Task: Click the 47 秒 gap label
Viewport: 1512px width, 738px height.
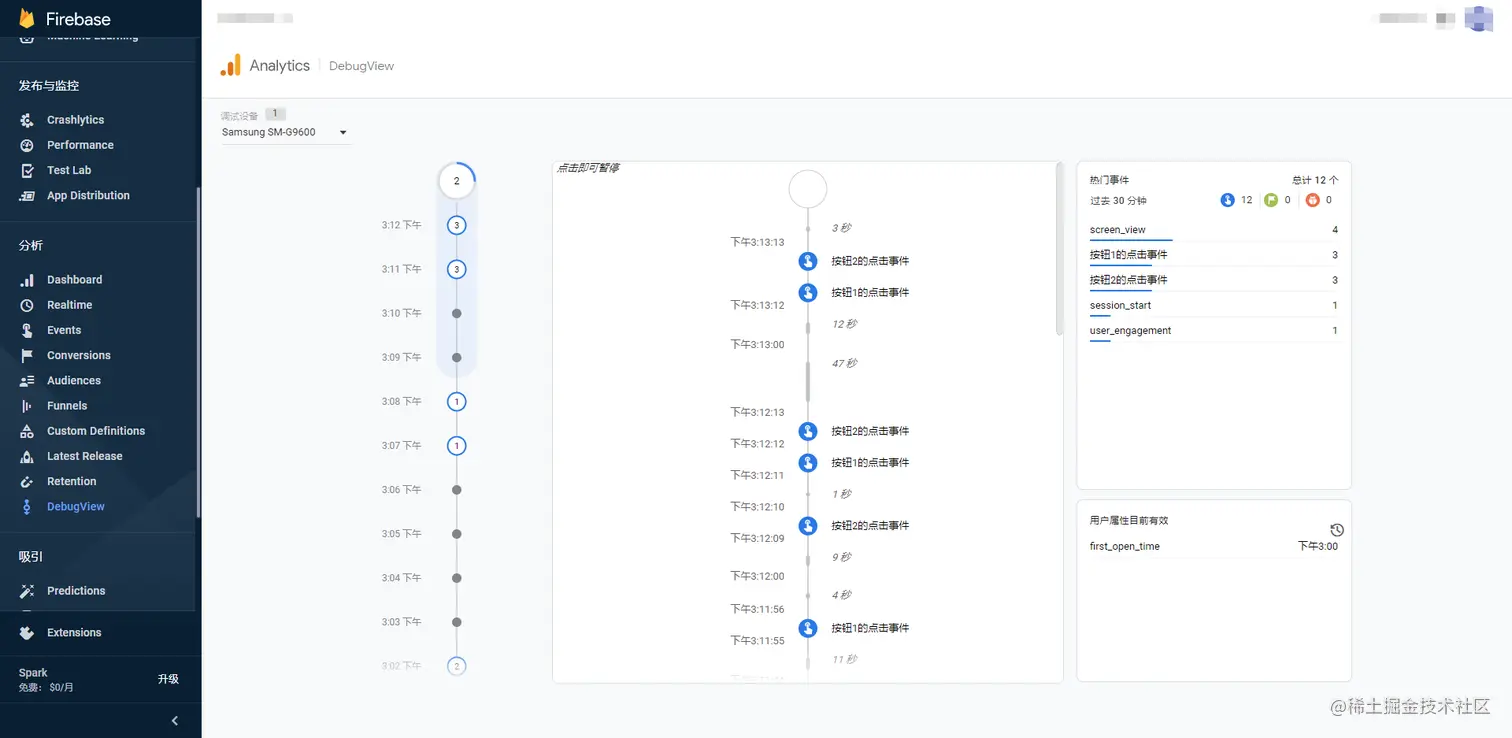Action: 845,363
